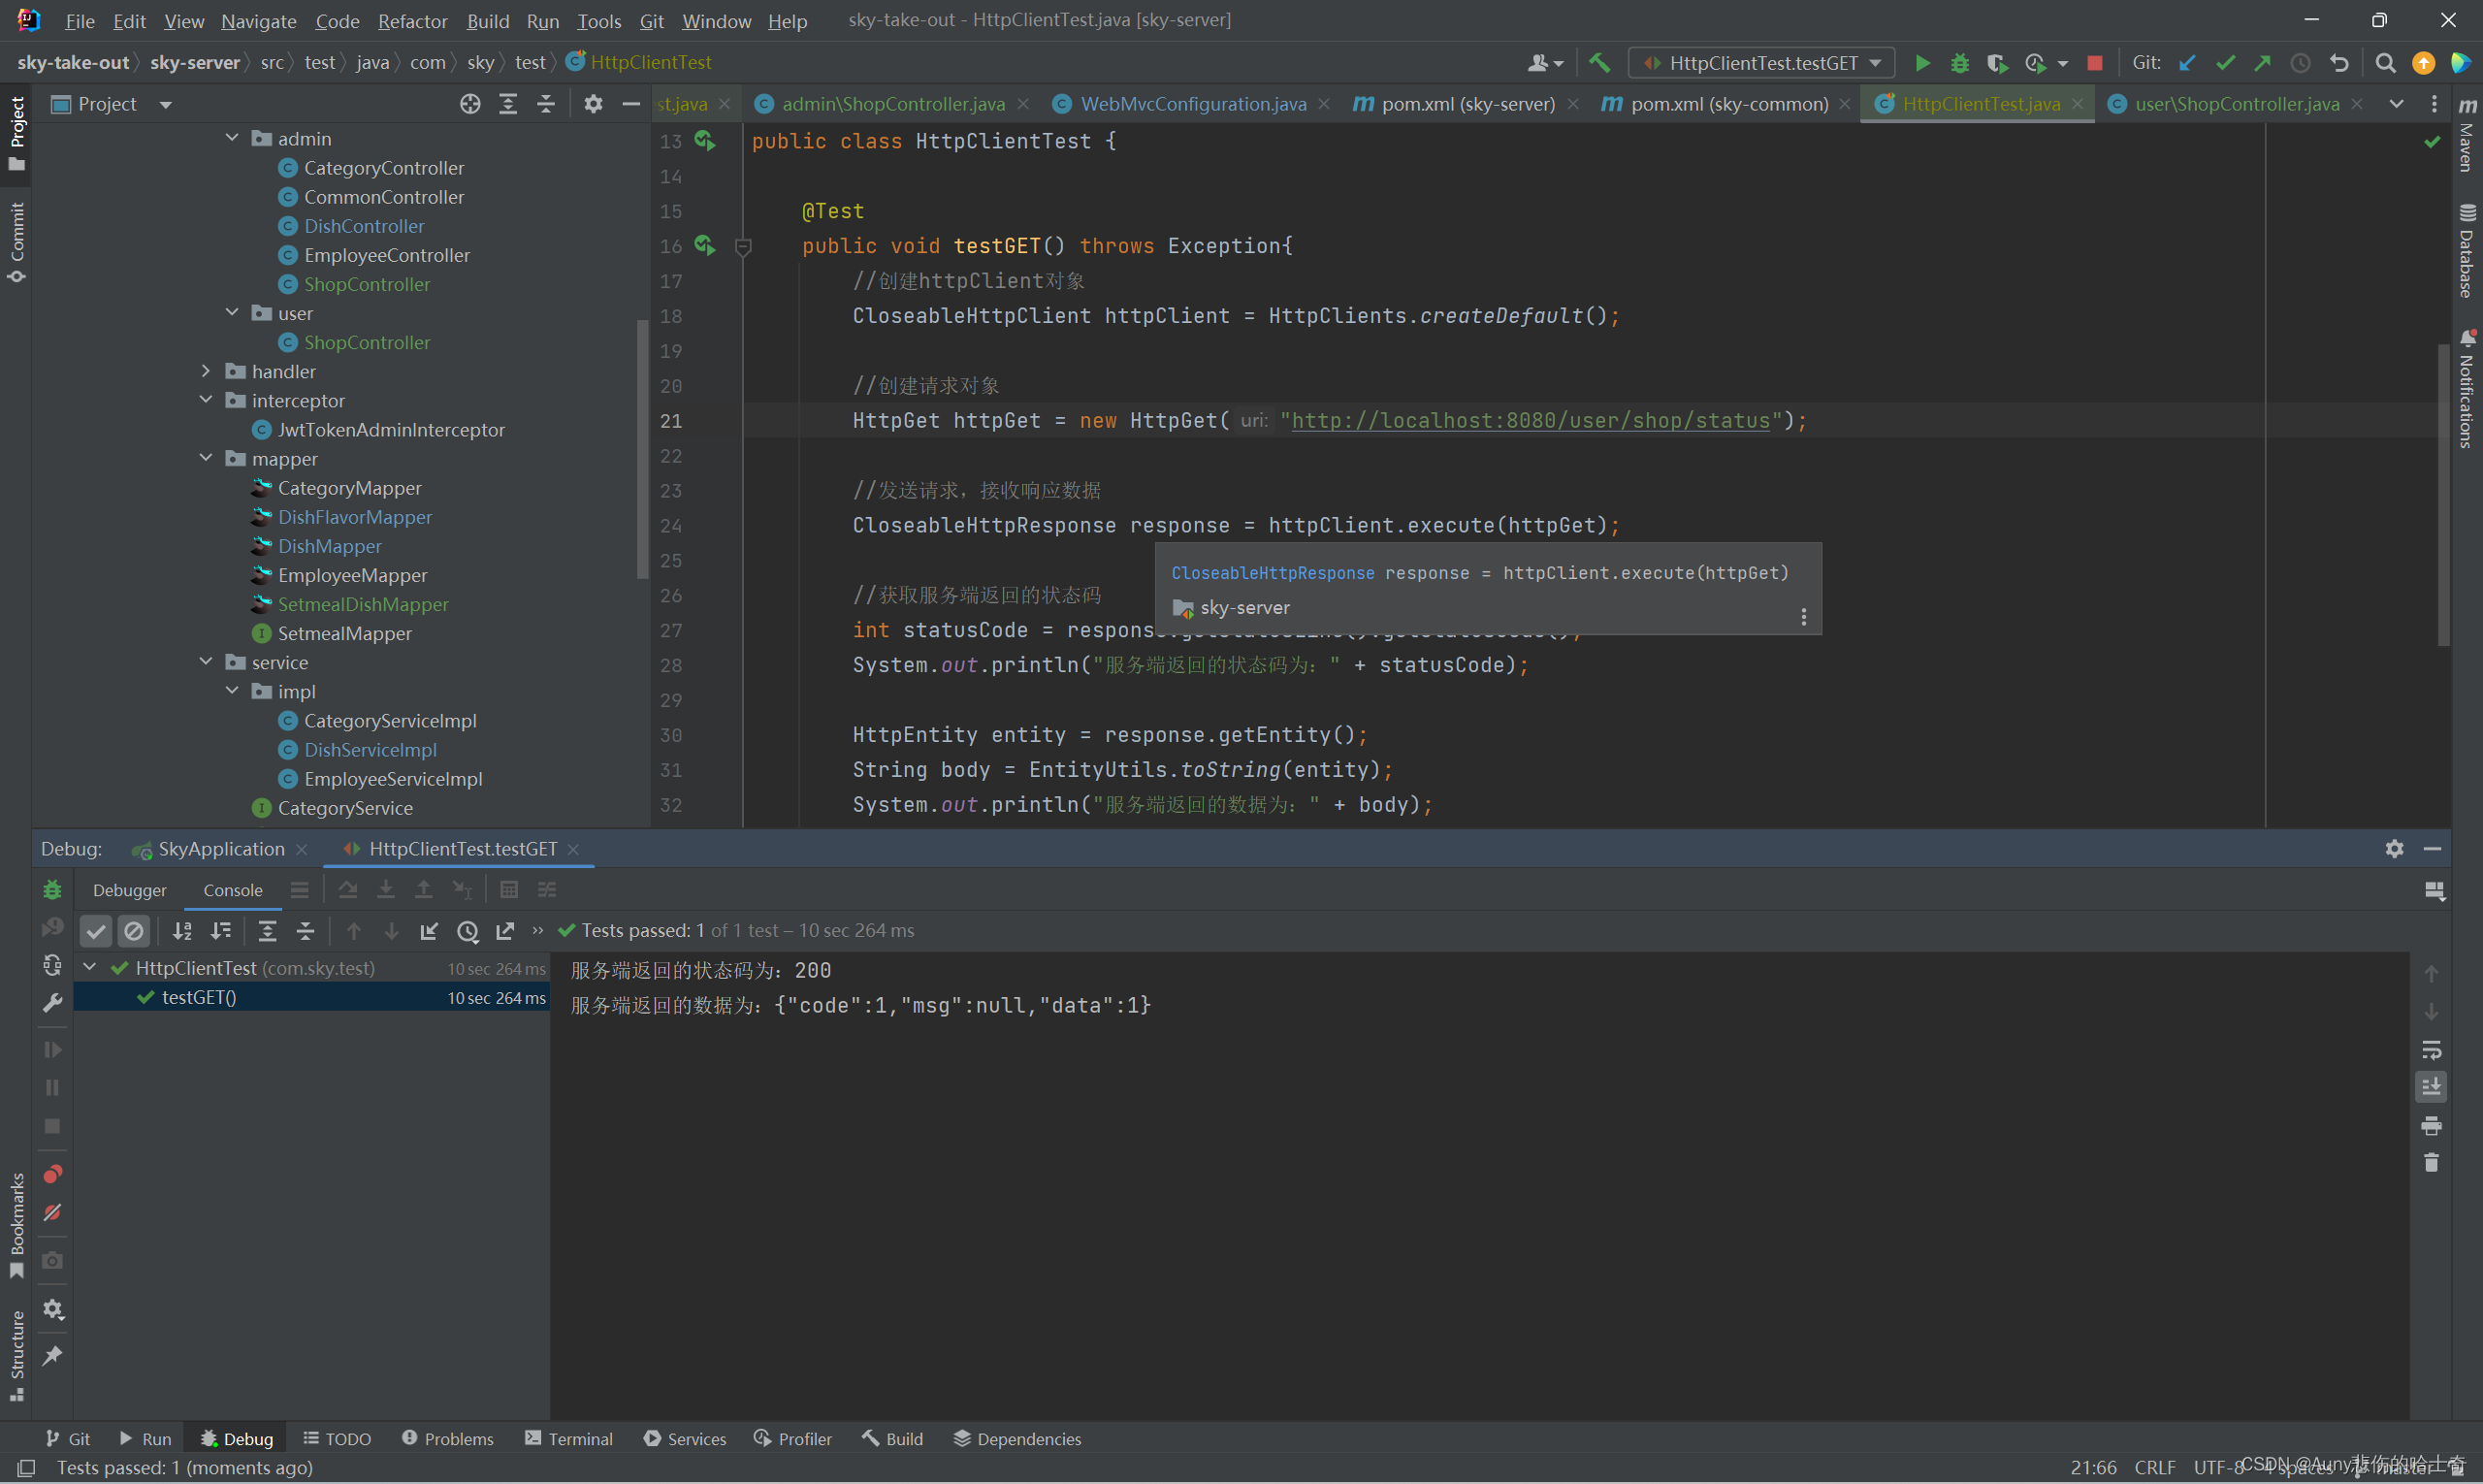Toggle Show Ignored tests button

pyautogui.click(x=134, y=931)
